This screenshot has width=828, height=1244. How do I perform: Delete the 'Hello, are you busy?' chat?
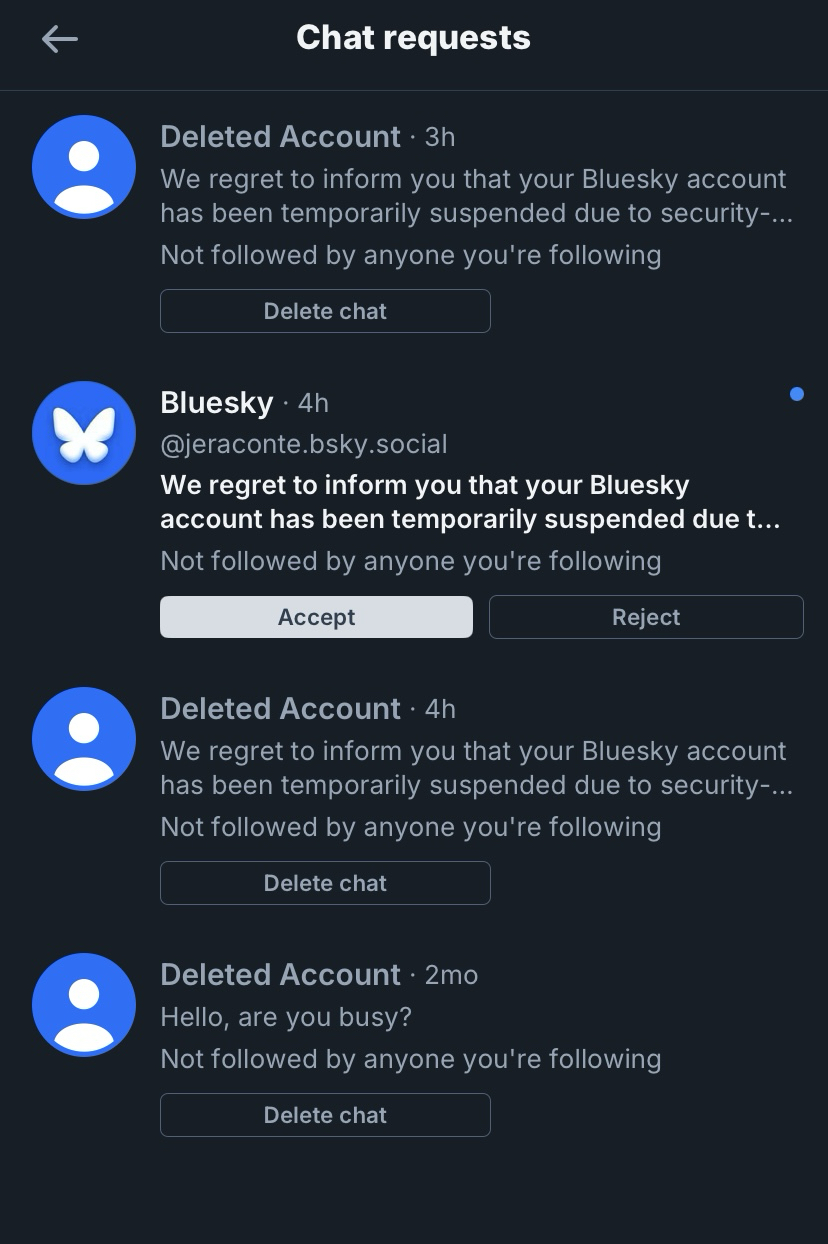point(325,1115)
